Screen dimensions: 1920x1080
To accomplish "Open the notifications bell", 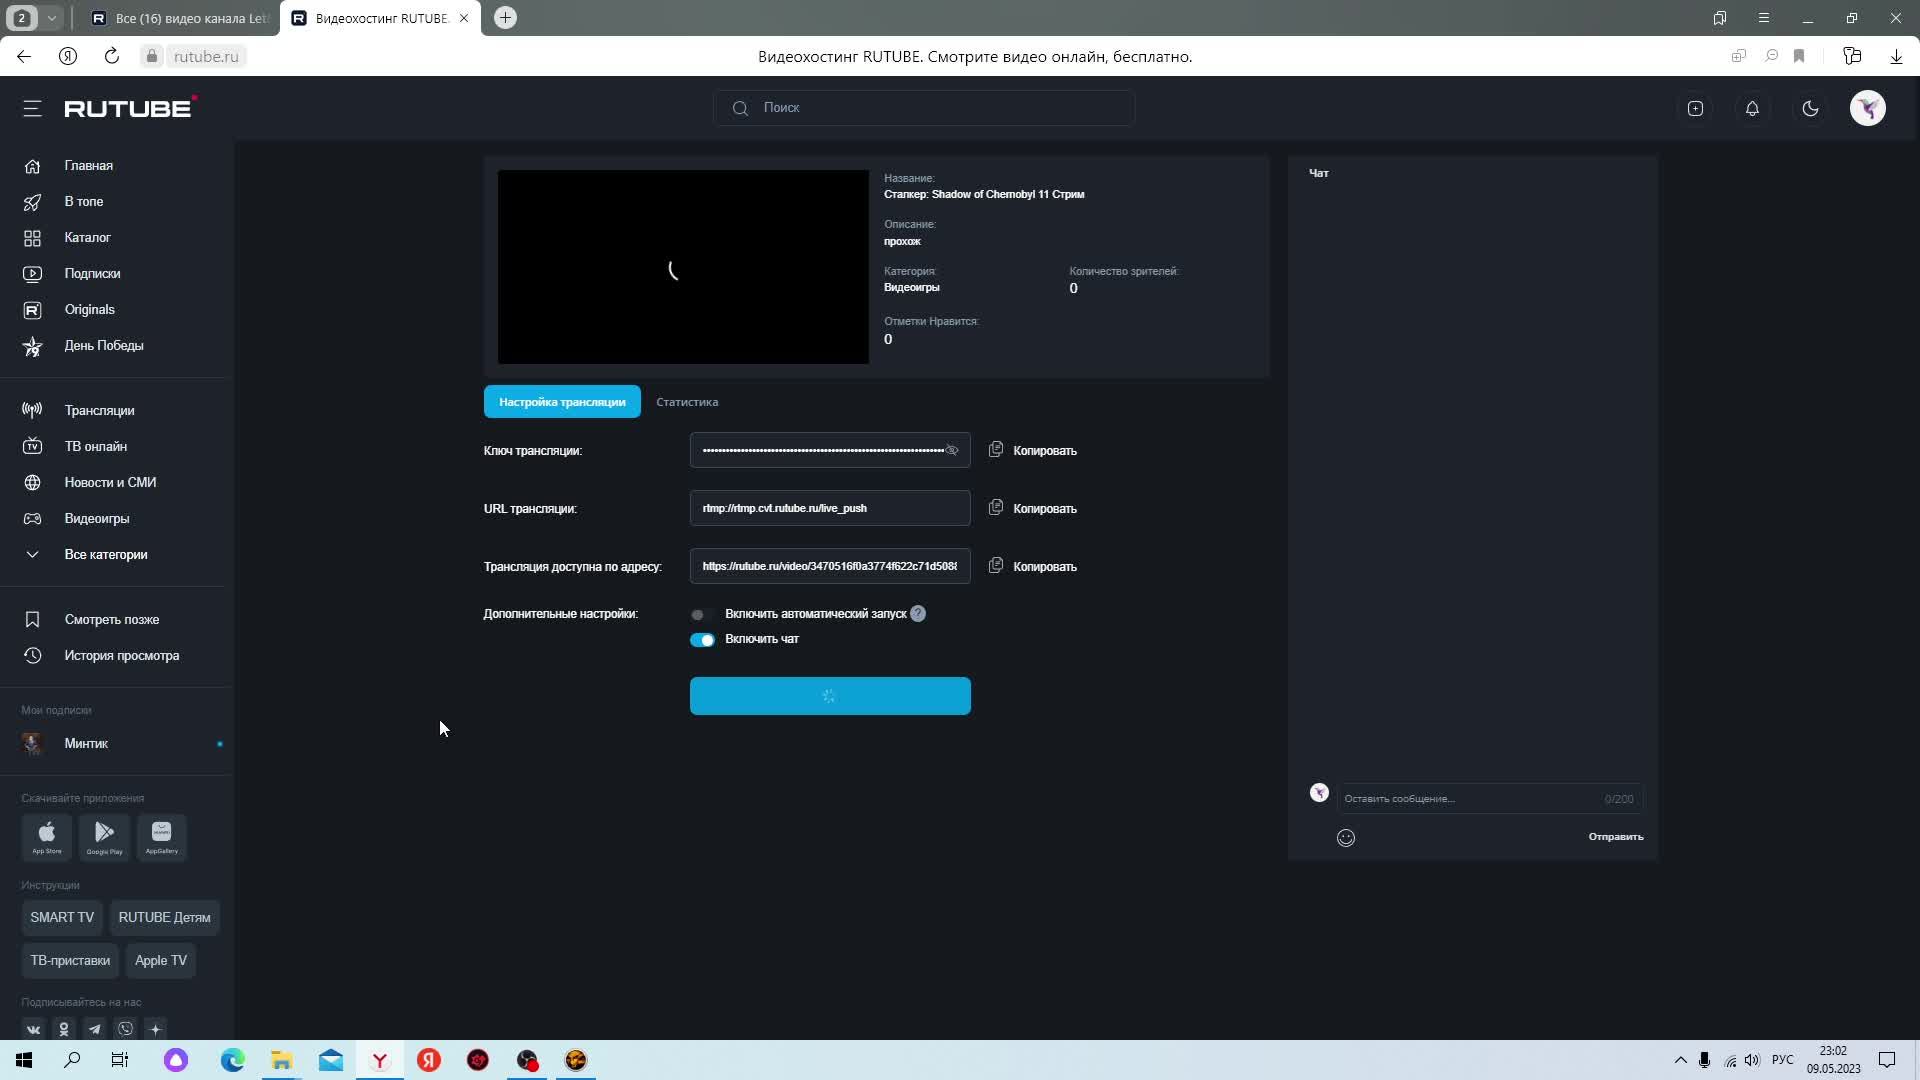I will (x=1752, y=108).
